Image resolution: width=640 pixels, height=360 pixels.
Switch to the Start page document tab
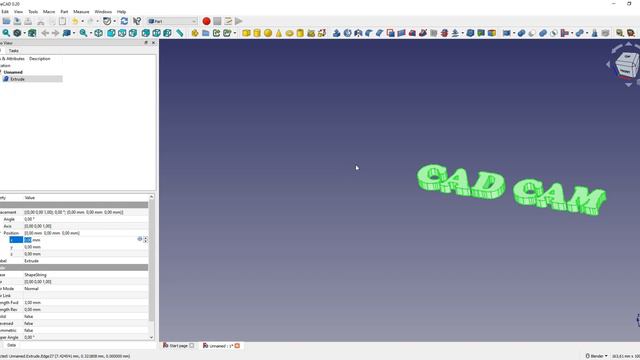pyautogui.click(x=178, y=346)
